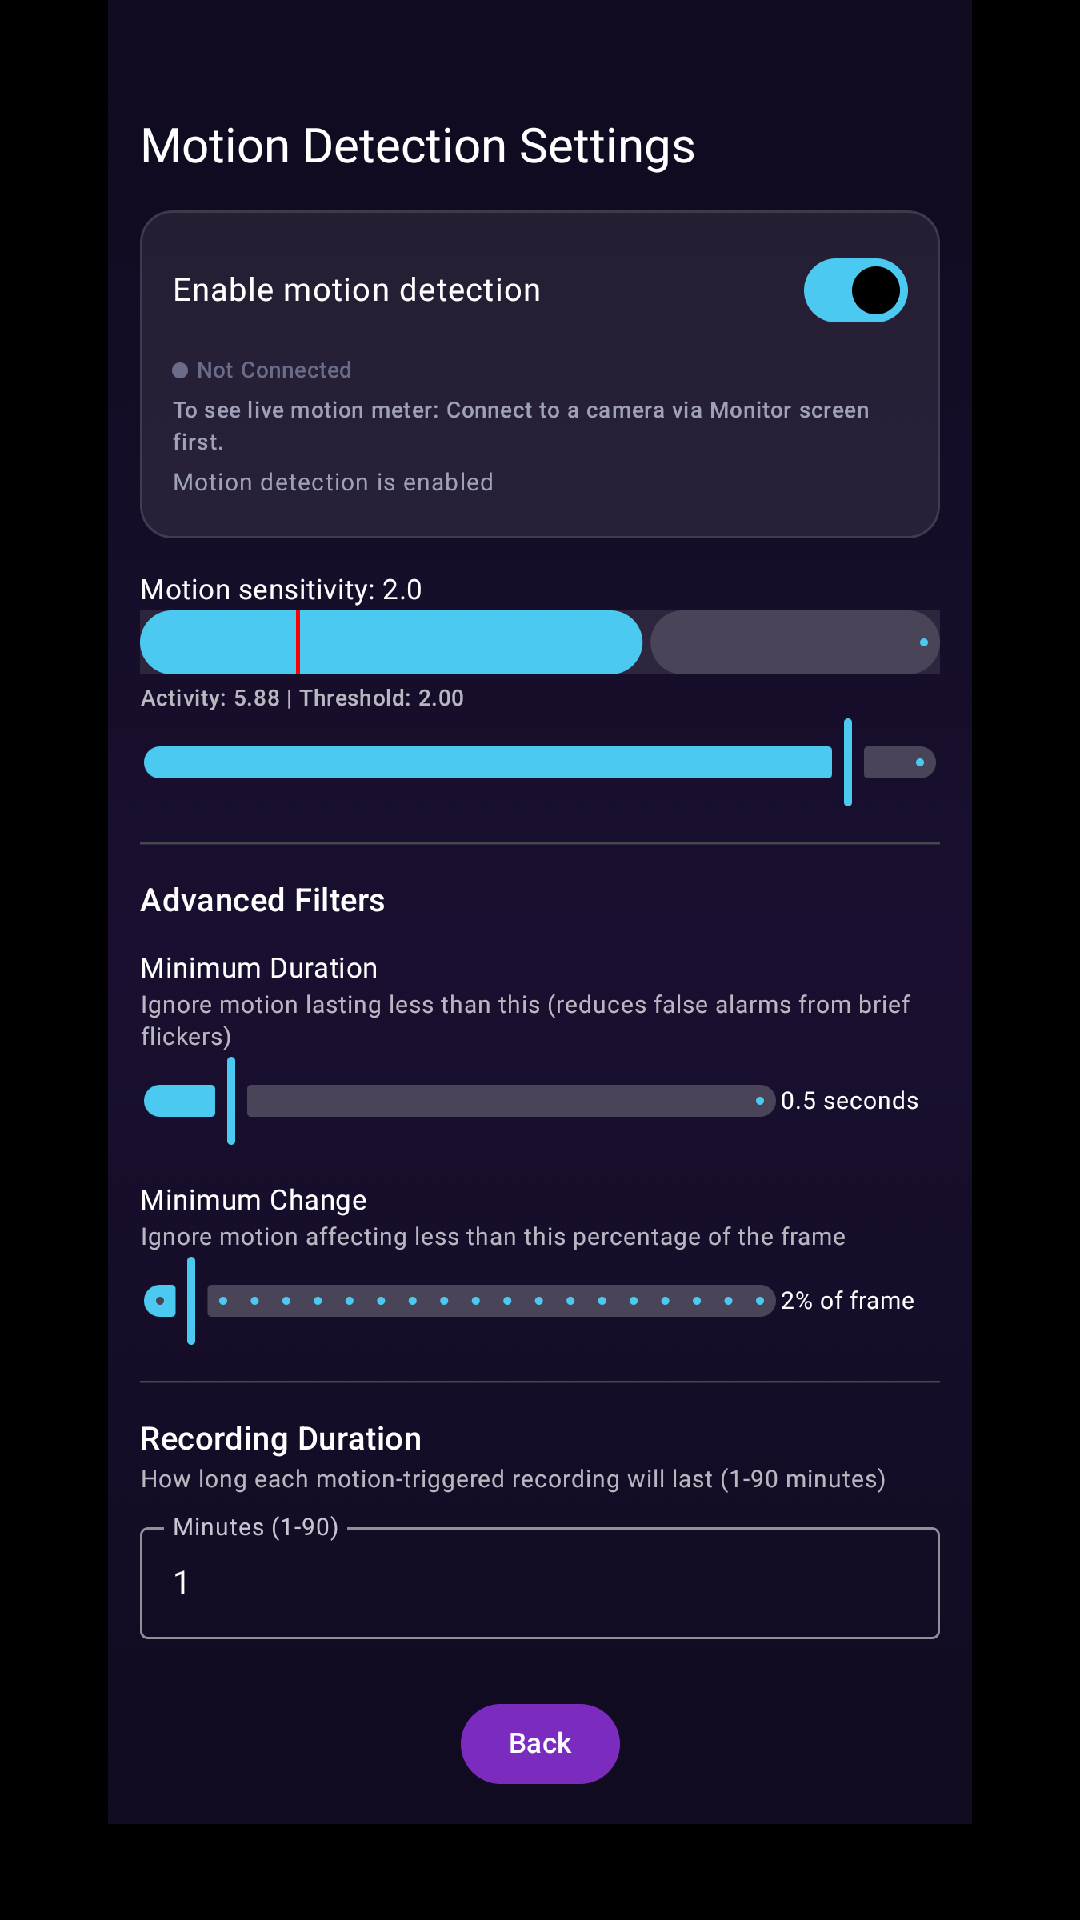1080x1920 pixels.
Task: Click the endpoint dot on Minimum Duration slider
Action: click(x=761, y=1100)
